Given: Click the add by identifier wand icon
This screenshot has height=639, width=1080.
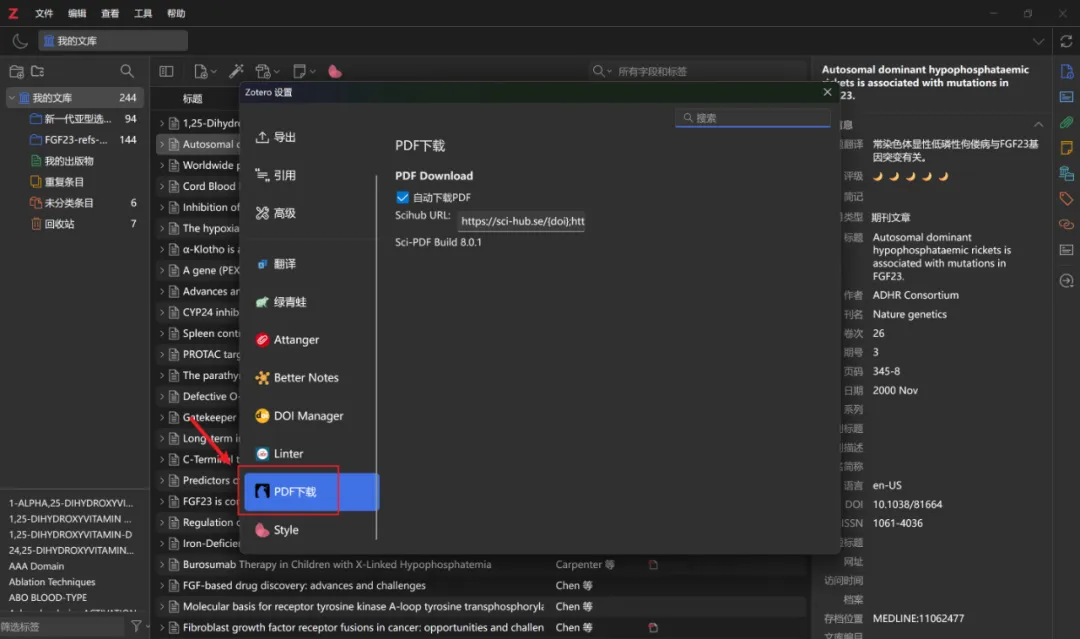Looking at the screenshot, I should [x=236, y=71].
